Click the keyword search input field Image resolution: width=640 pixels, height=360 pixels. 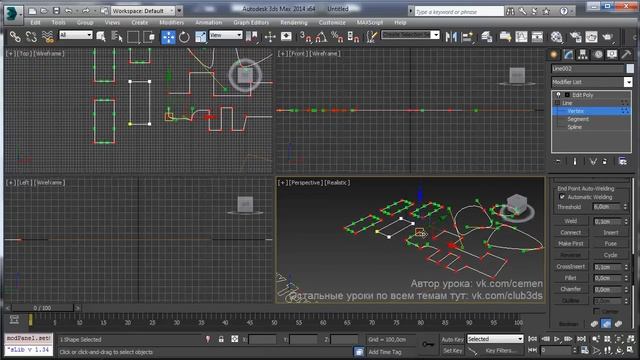coord(458,12)
